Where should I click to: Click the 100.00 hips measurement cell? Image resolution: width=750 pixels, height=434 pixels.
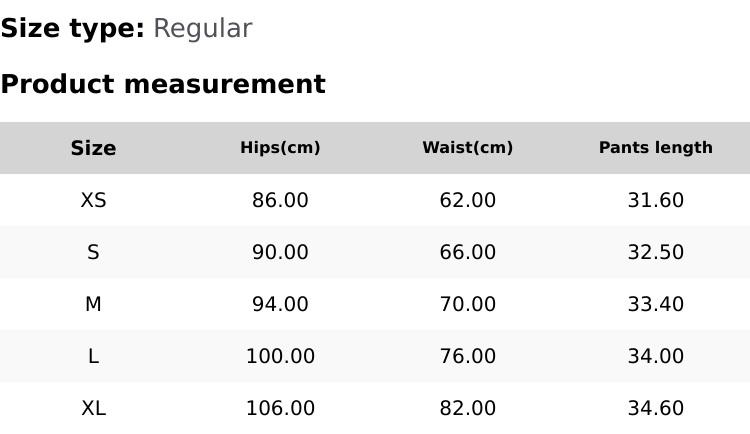[x=280, y=357]
